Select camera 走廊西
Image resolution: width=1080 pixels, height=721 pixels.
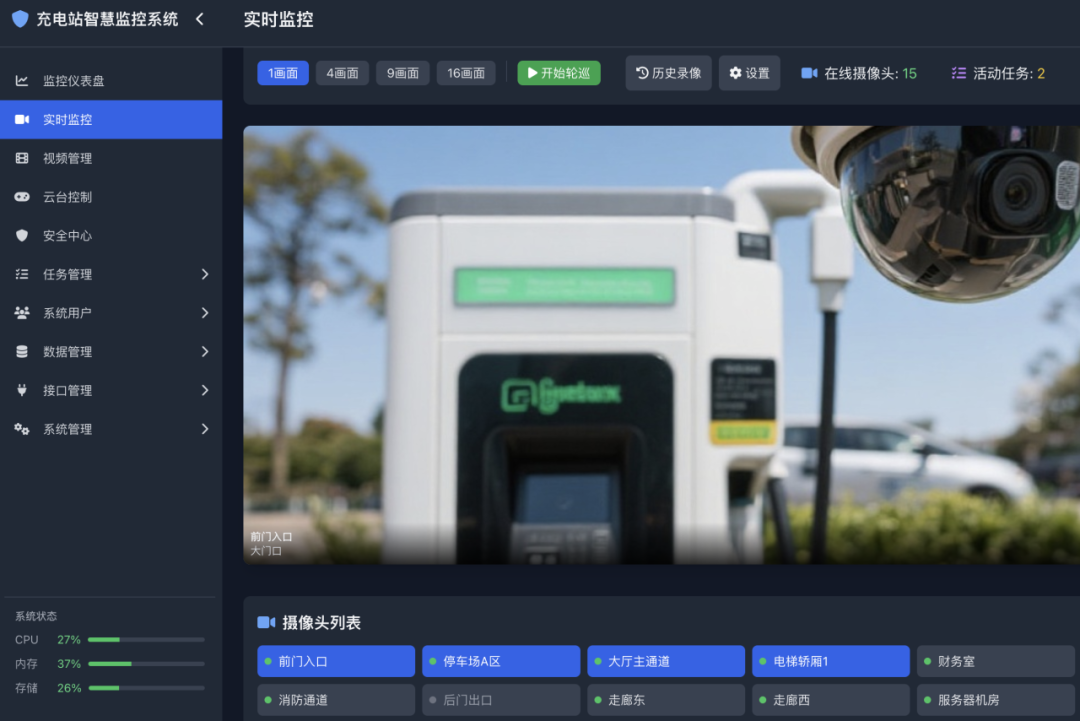[x=831, y=700]
